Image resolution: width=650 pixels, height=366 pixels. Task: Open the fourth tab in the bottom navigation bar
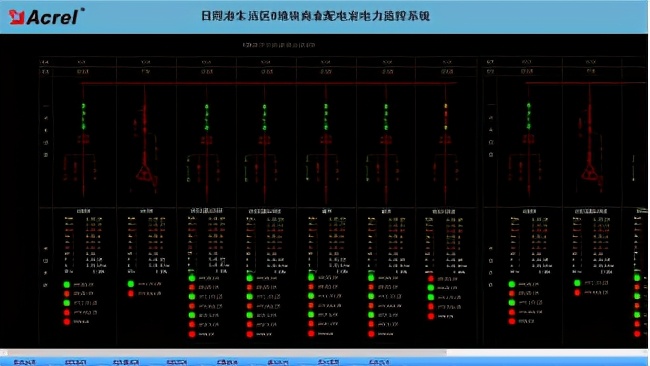click(177, 362)
